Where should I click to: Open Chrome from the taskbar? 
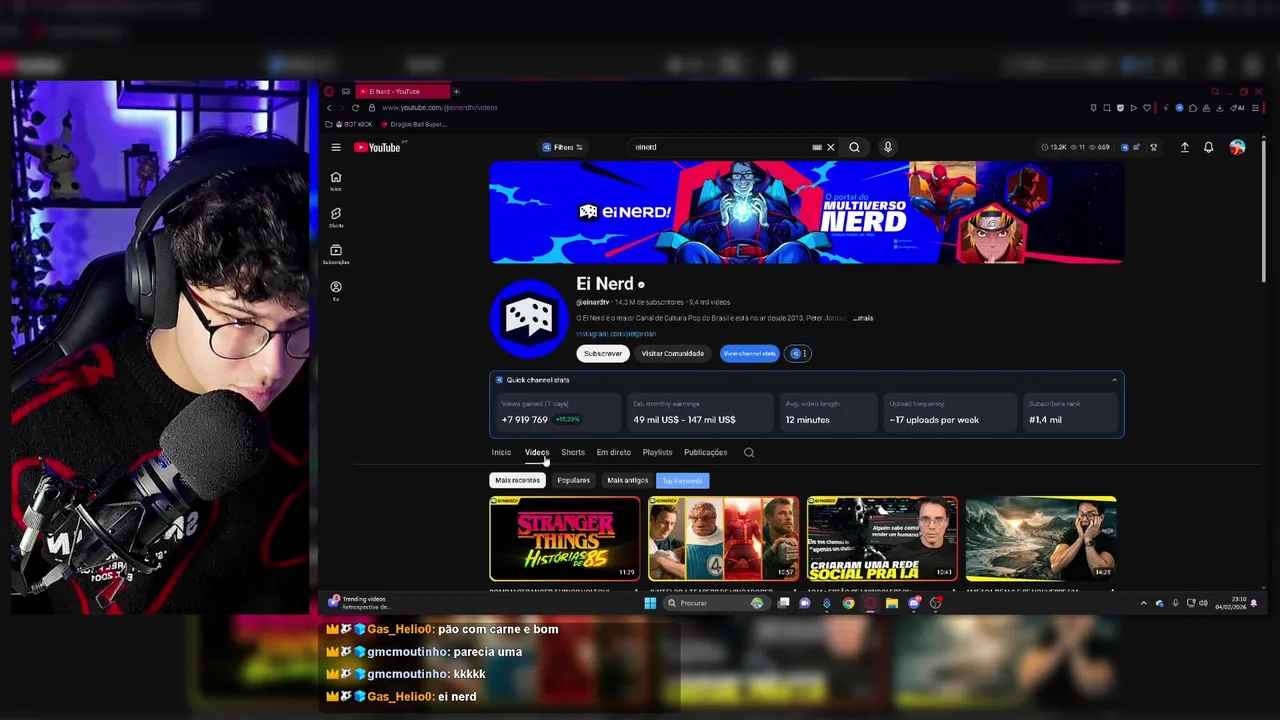848,603
